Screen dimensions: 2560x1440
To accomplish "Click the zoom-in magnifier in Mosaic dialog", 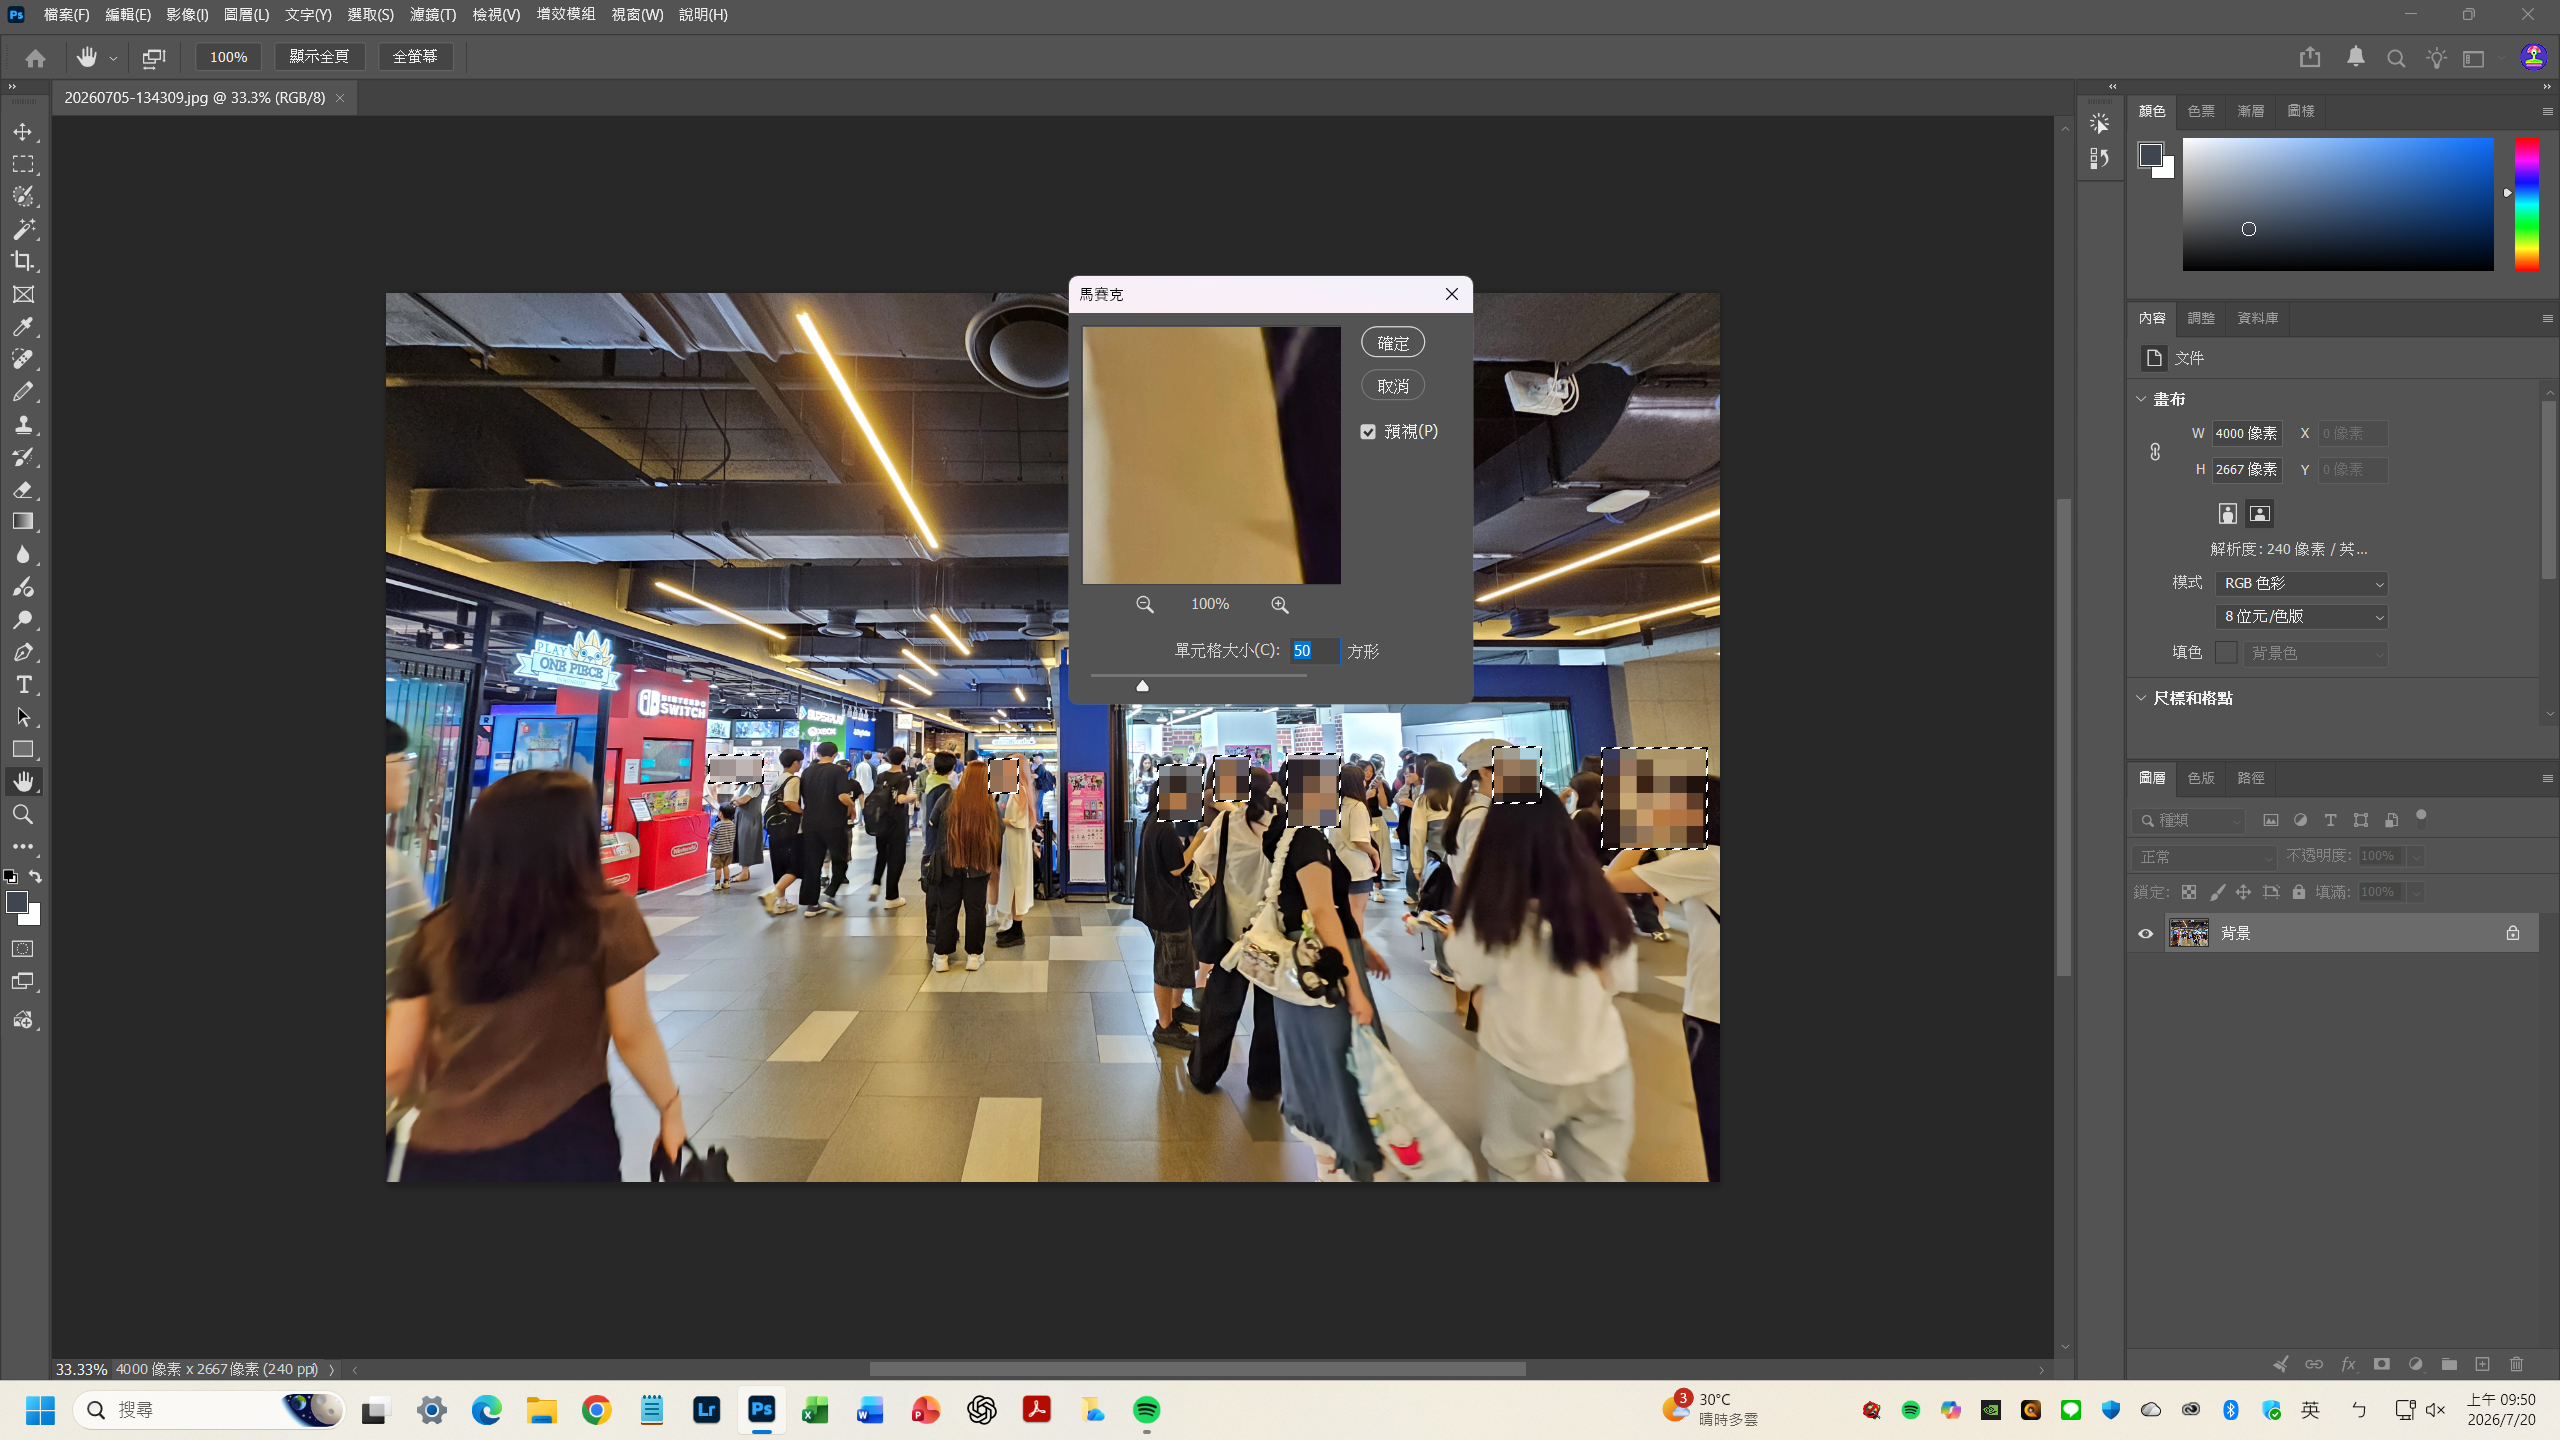I will pyautogui.click(x=1279, y=604).
